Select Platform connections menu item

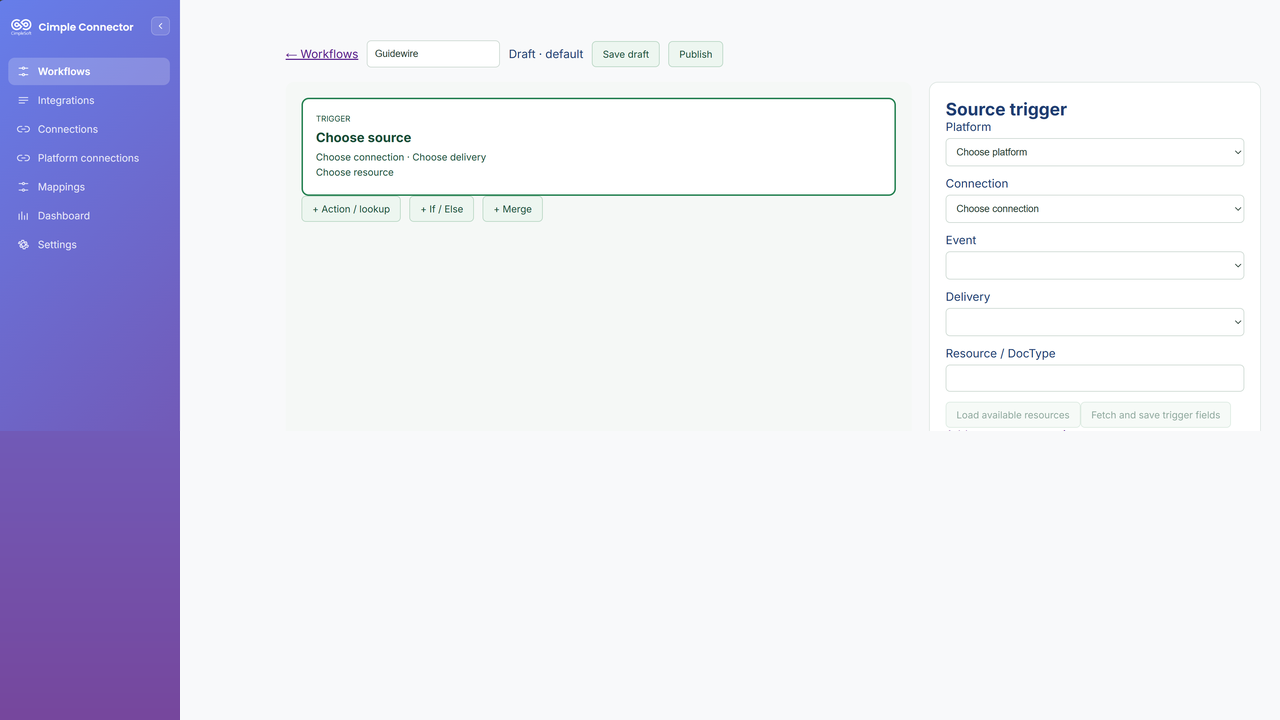[89, 158]
